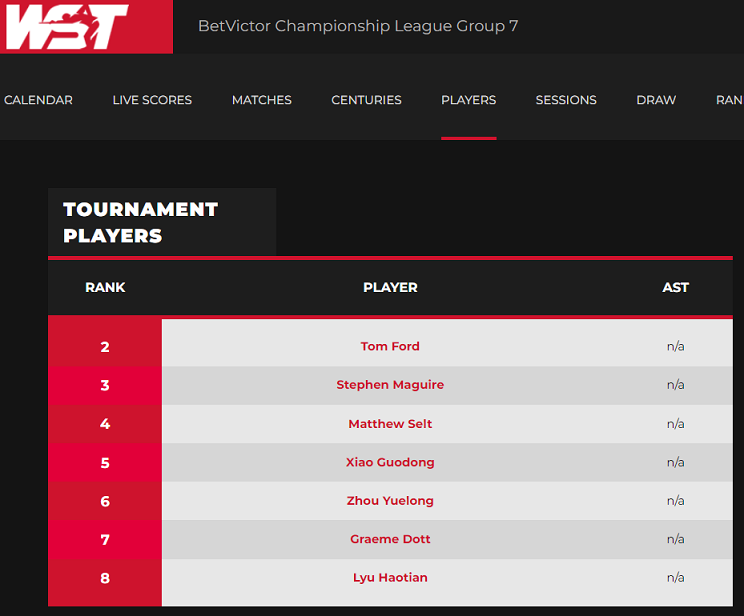Screen dimensions: 744x616
Task: Open Tom Ford's player profile
Action: [x=390, y=346]
